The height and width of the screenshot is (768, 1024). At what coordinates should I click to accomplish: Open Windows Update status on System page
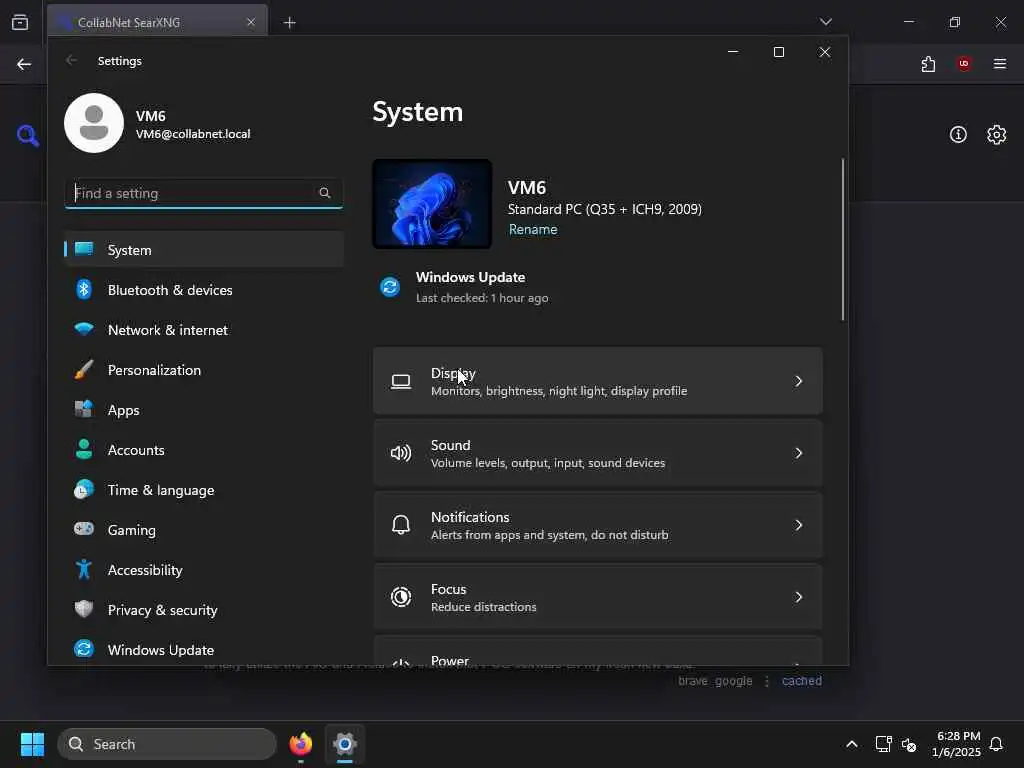(x=465, y=287)
